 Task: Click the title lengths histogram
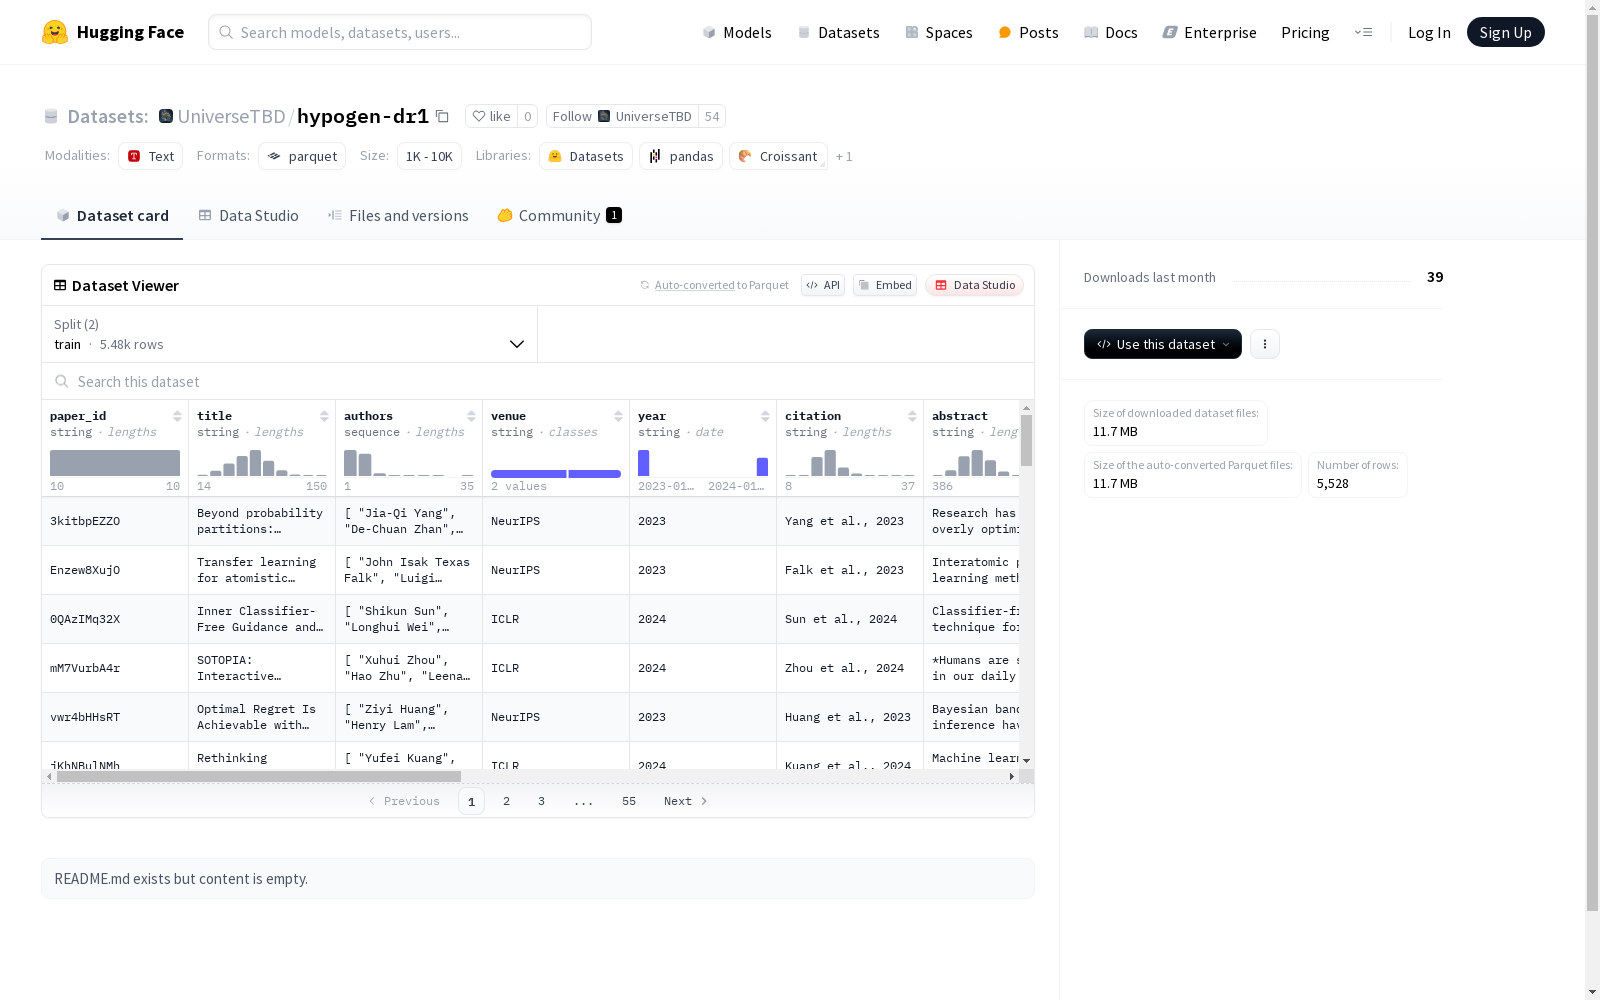pos(262,463)
